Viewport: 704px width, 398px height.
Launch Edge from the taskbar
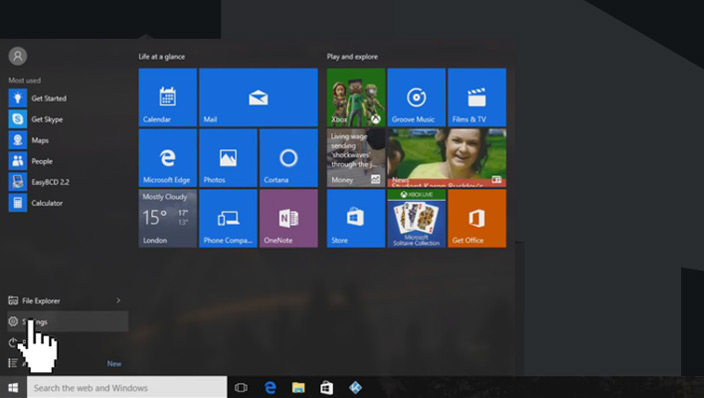tap(270, 387)
